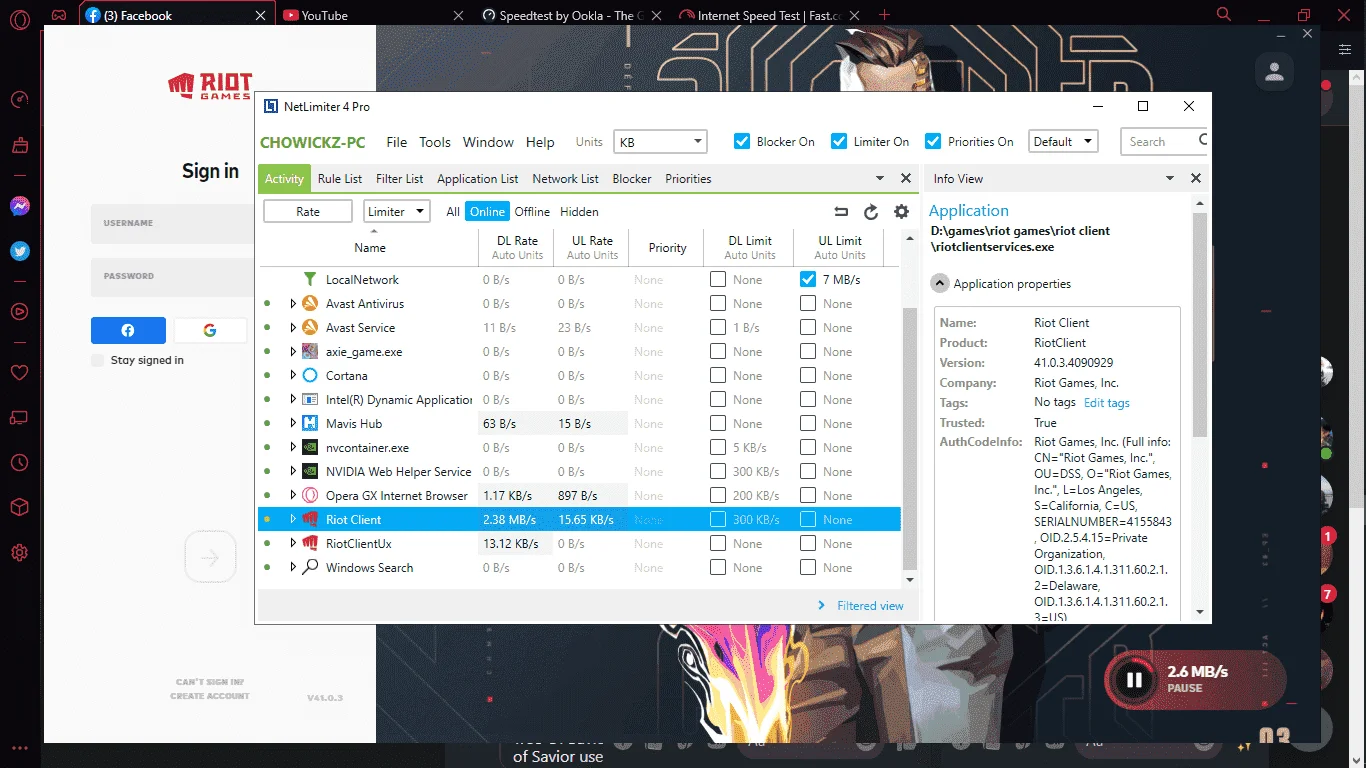
Task: Open the Limiter view dropdown
Action: coord(396,212)
